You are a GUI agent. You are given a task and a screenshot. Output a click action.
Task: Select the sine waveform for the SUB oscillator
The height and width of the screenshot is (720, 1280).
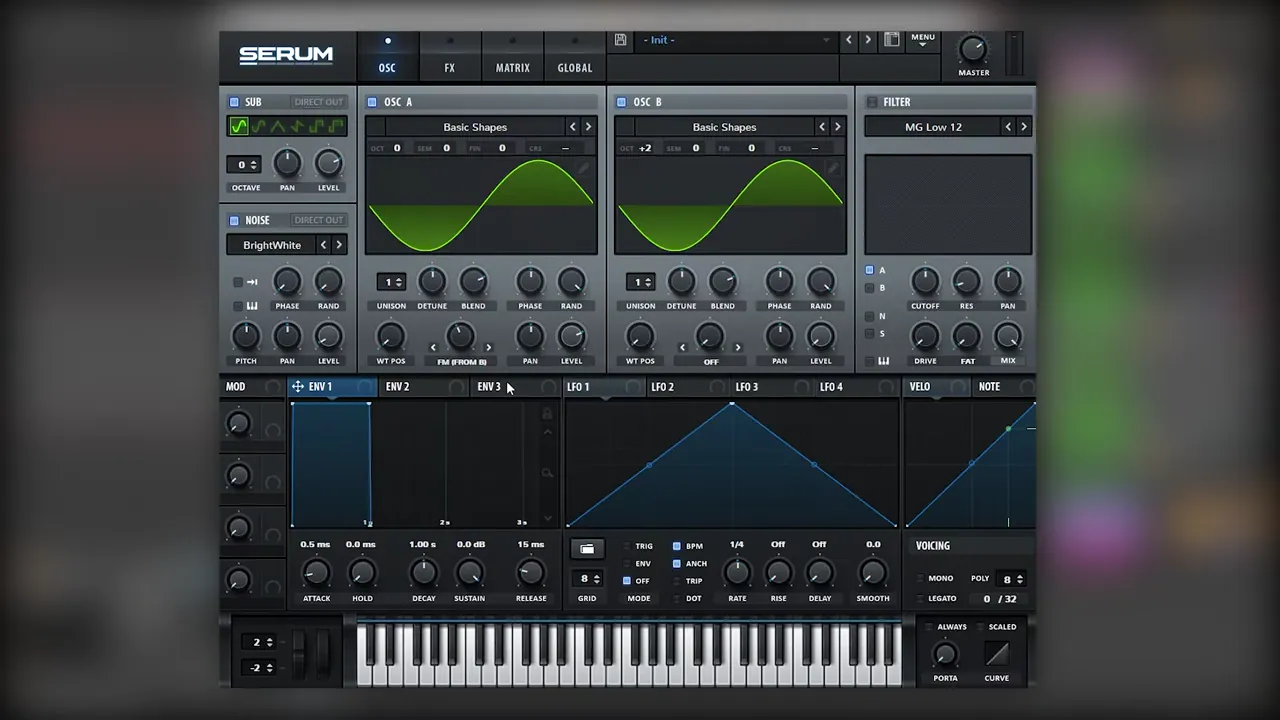(238, 126)
